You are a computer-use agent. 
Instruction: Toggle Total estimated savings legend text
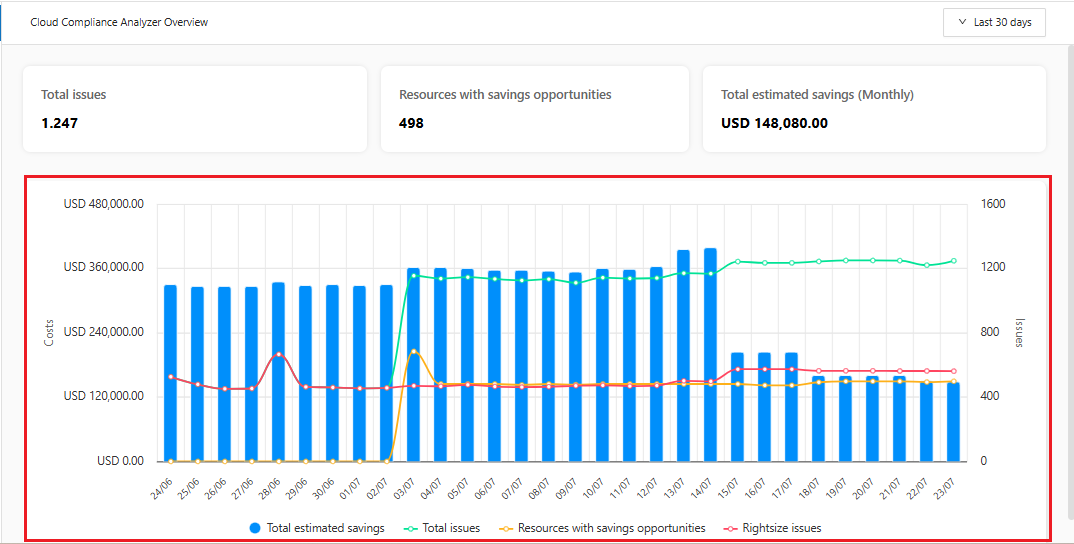click(x=325, y=528)
